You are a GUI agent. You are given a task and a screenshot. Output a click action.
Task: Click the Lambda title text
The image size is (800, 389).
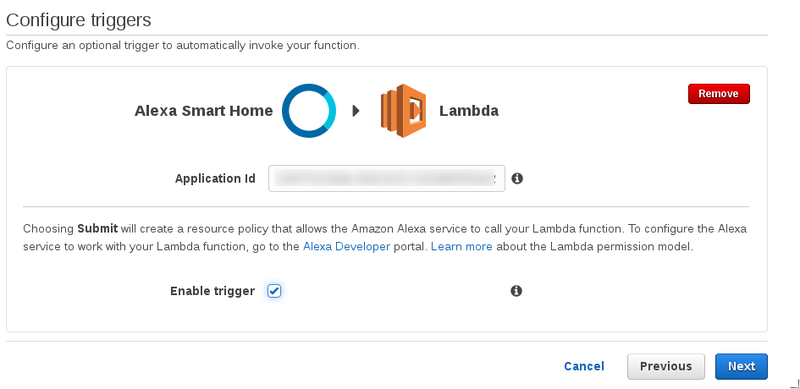click(x=469, y=111)
